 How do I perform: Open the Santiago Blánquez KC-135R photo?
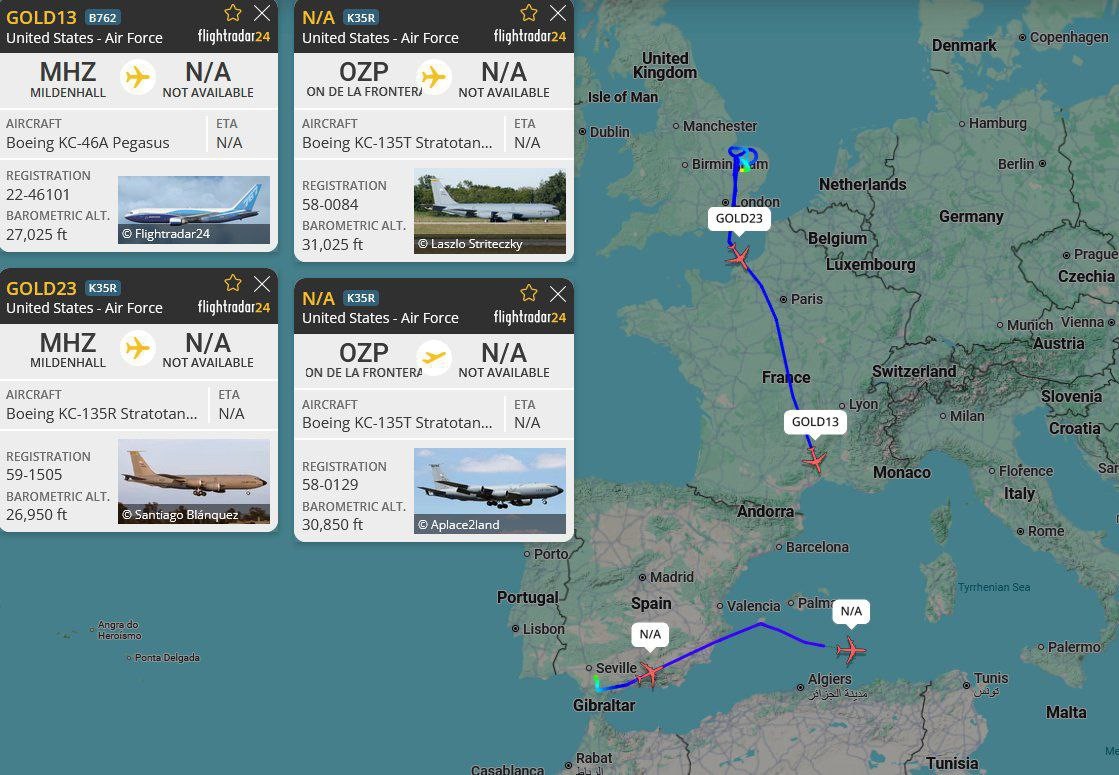193,482
